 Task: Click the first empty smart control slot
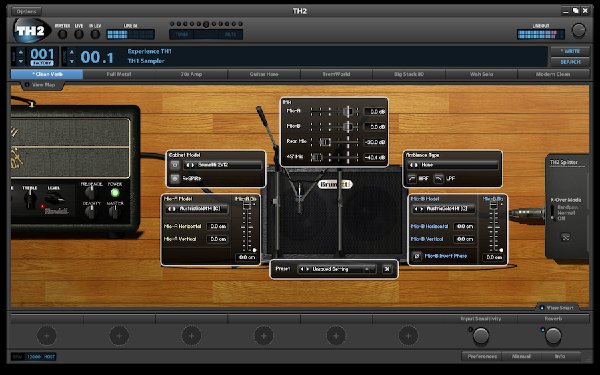(x=47, y=336)
